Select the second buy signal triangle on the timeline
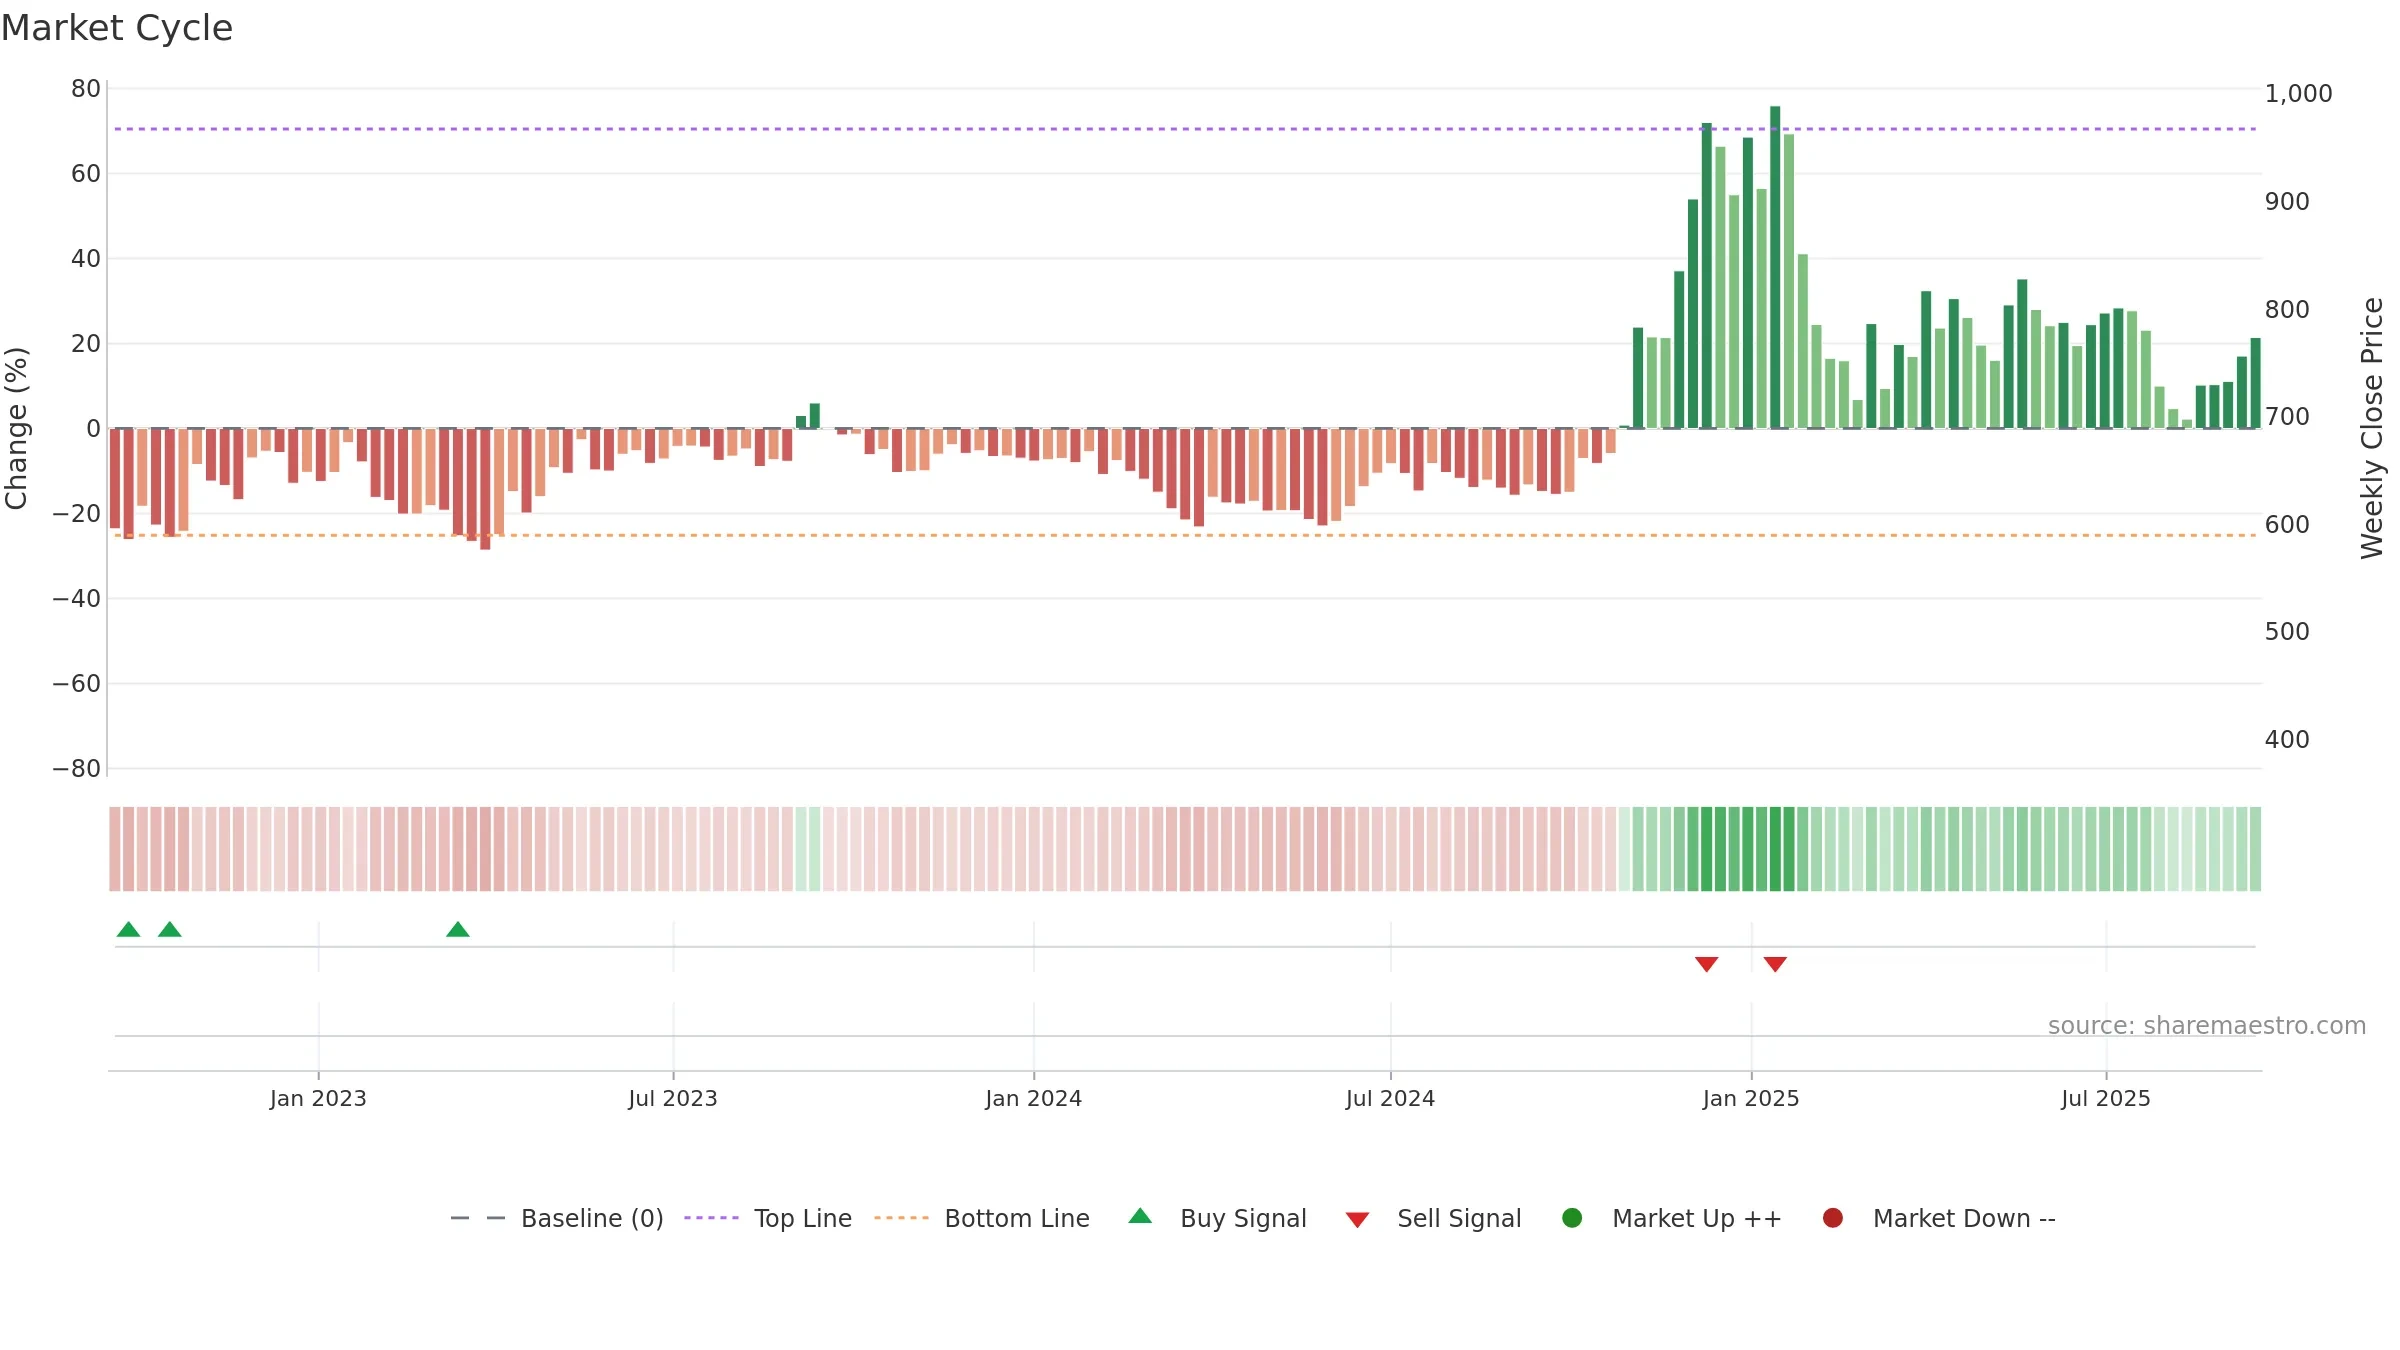Image resolution: width=2400 pixels, height=1350 pixels. [x=170, y=930]
